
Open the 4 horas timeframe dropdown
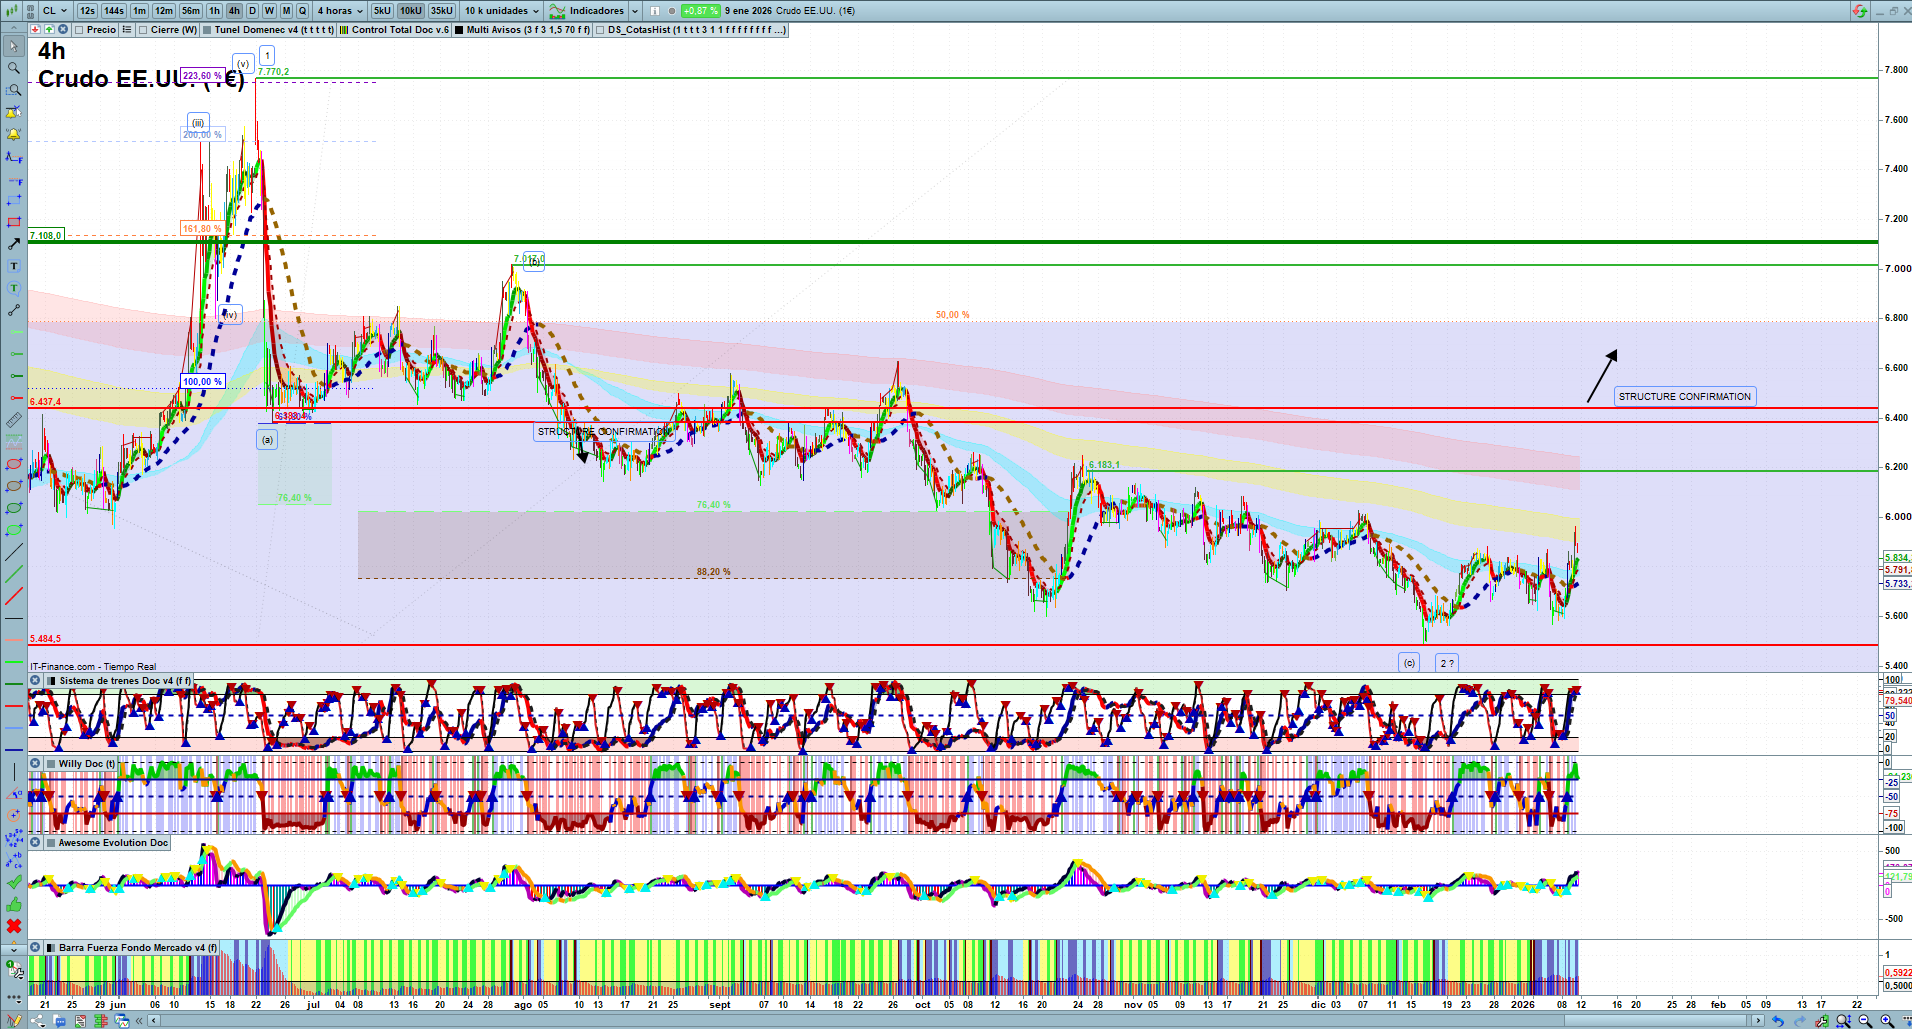coord(341,11)
